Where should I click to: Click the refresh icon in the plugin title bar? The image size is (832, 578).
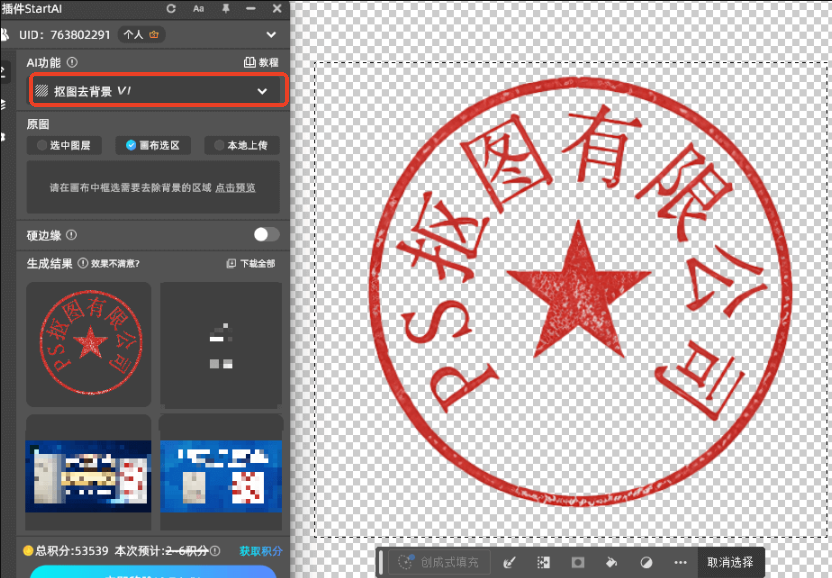point(171,8)
